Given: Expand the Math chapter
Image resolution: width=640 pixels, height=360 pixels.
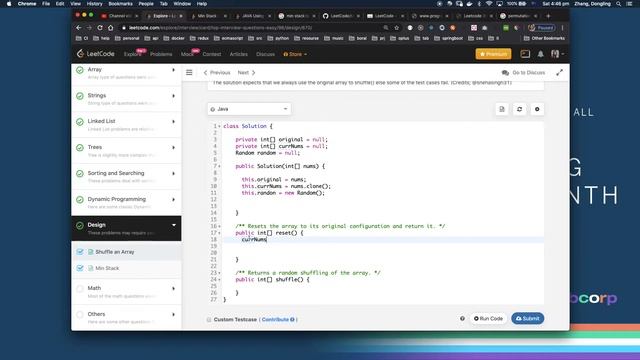Looking at the screenshot, I should [x=173, y=289].
